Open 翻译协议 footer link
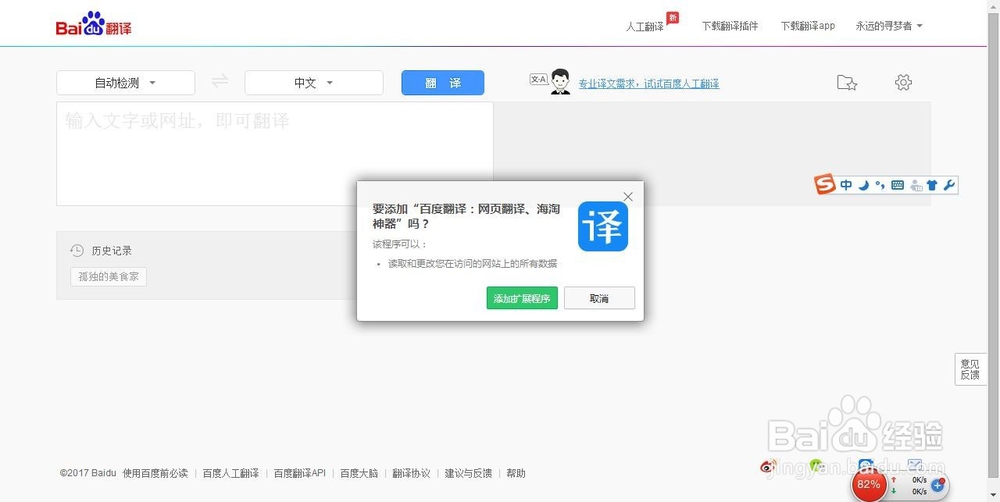Screen dimensions: 1000x502 pyautogui.click(x=411, y=473)
